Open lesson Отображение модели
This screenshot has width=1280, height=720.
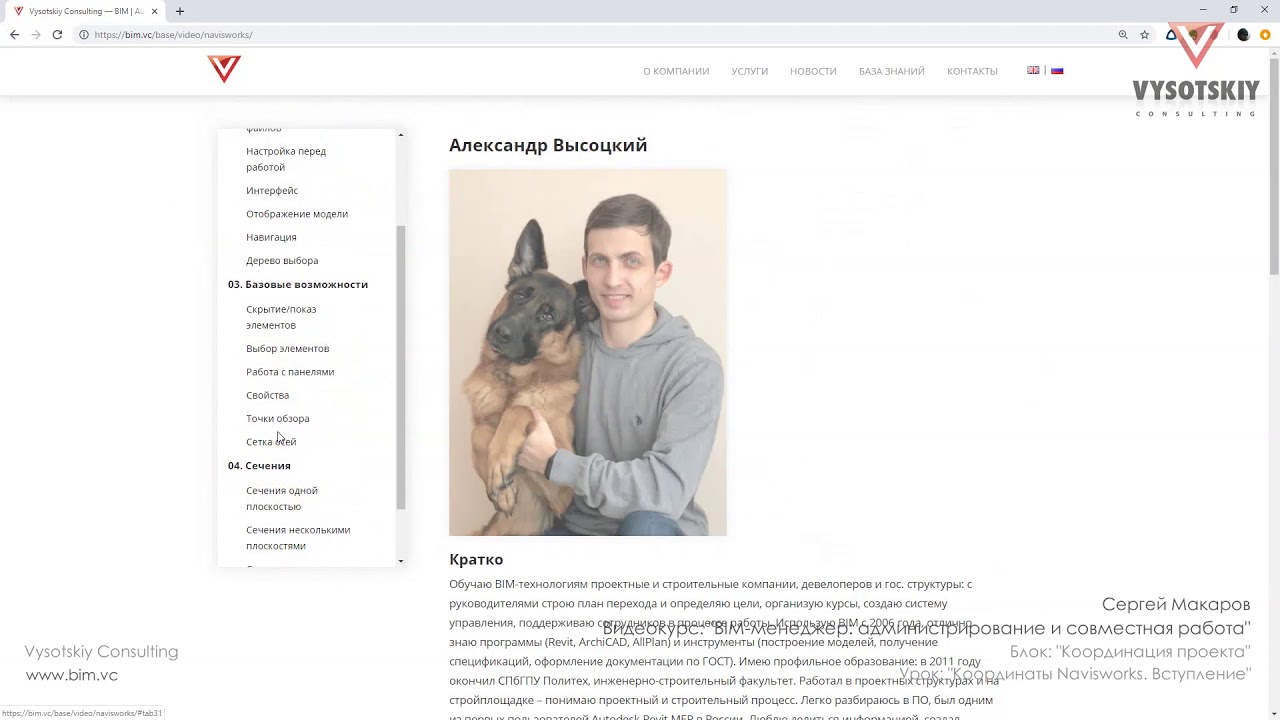pyautogui.click(x=297, y=214)
